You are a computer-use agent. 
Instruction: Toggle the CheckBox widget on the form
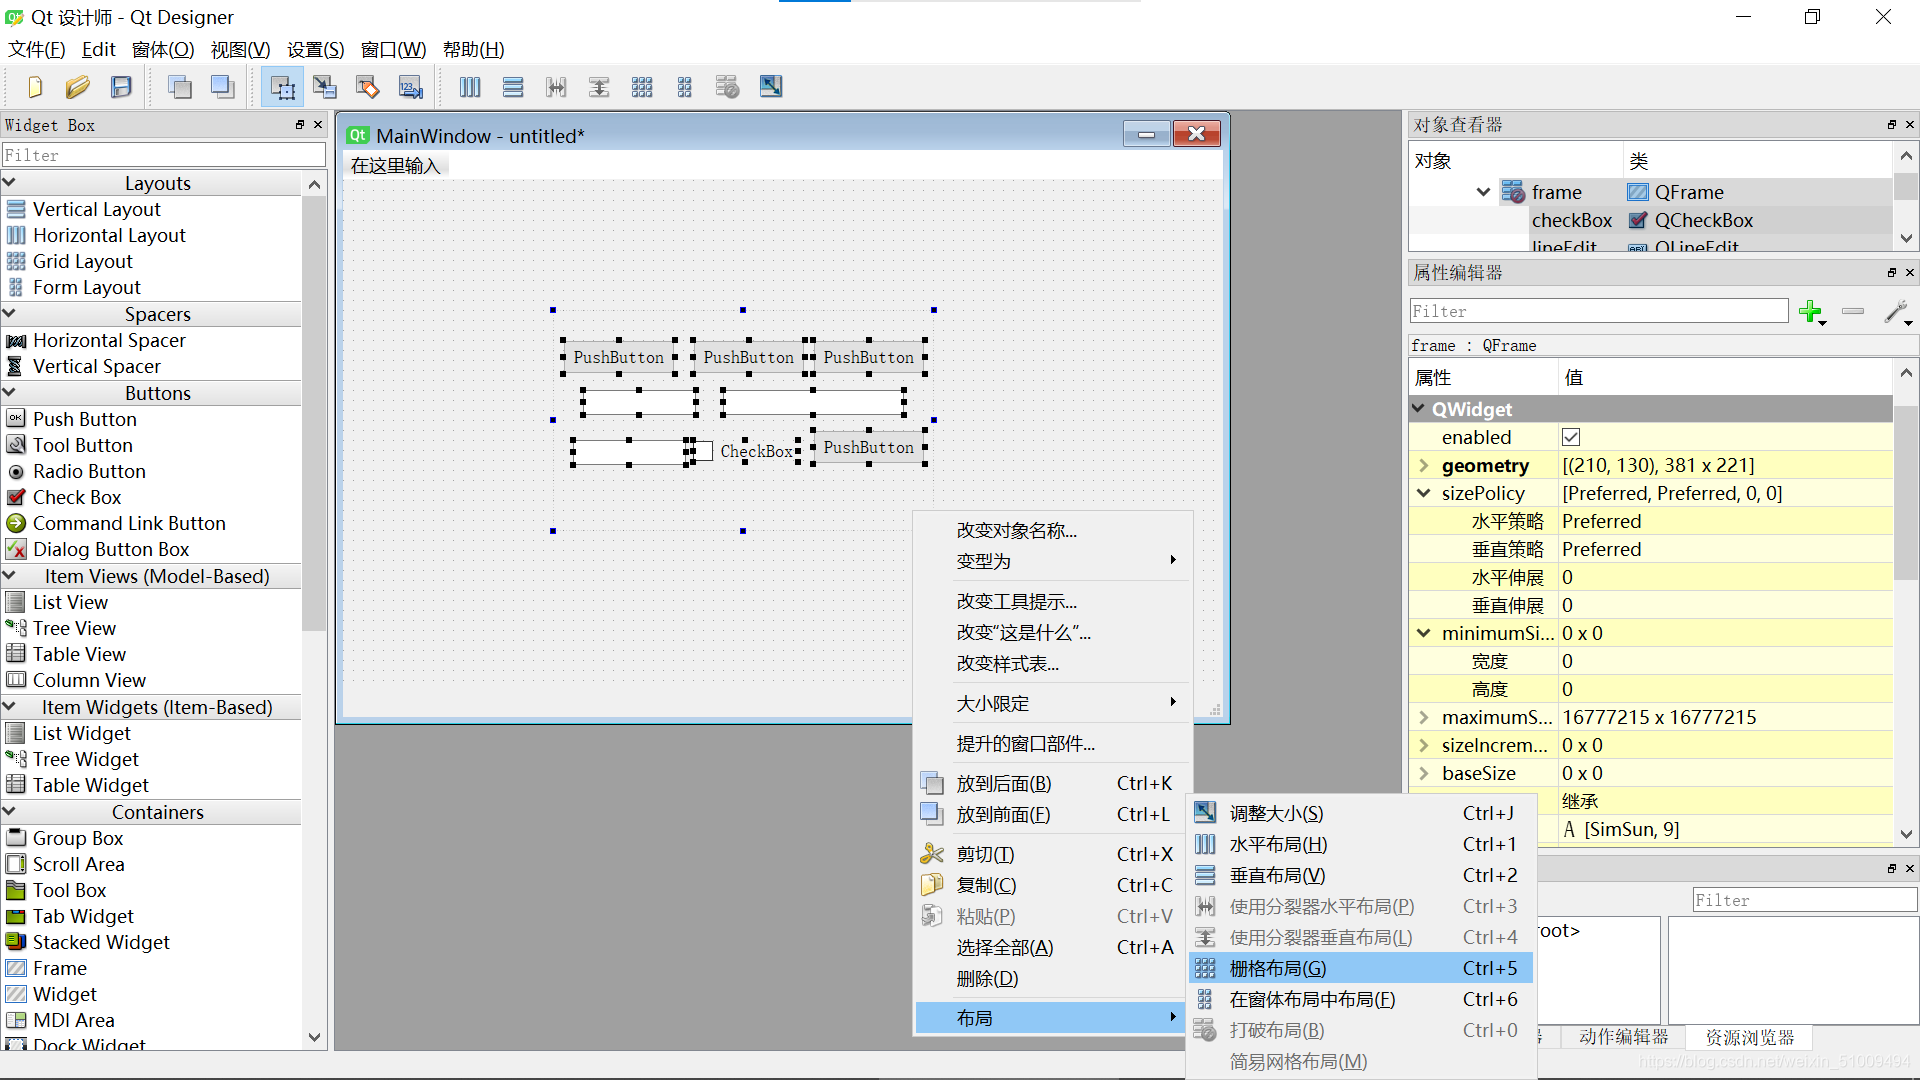[704, 451]
